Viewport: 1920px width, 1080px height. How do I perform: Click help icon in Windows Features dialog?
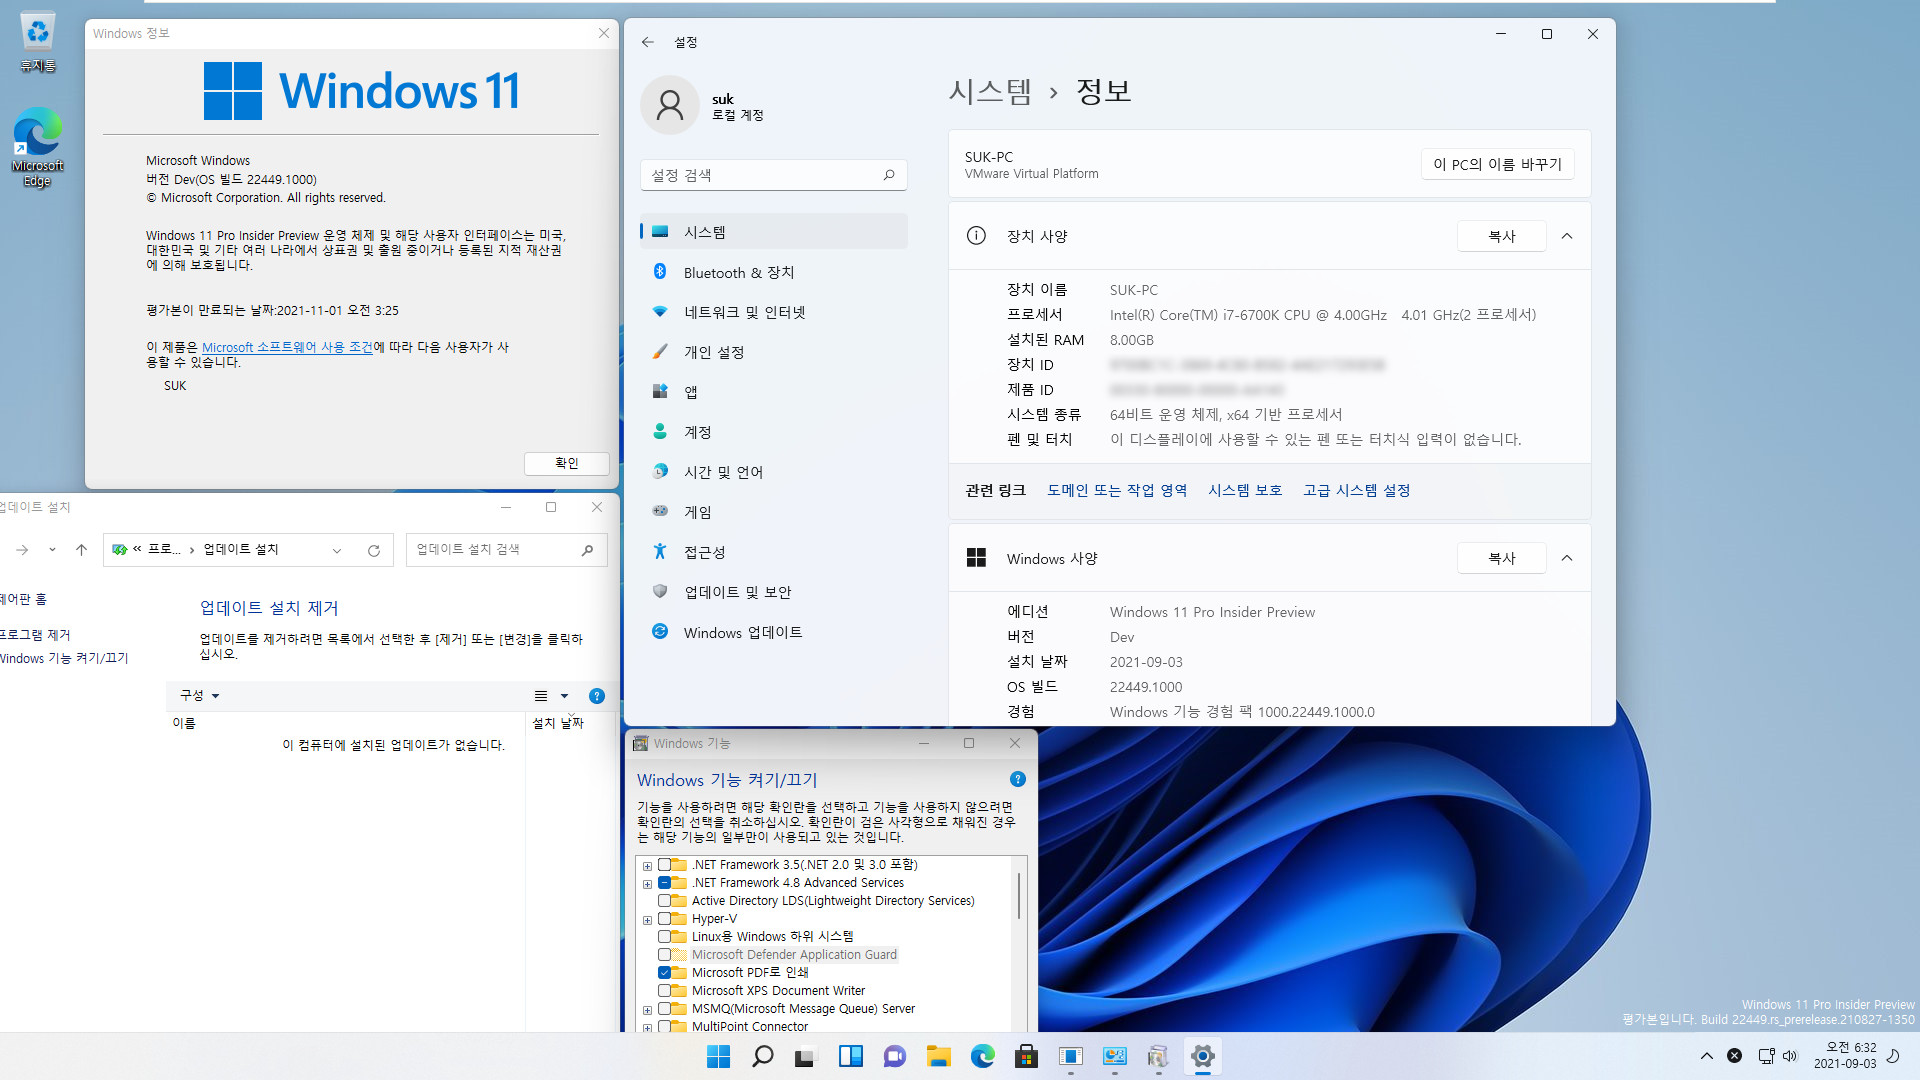pos(1018,779)
